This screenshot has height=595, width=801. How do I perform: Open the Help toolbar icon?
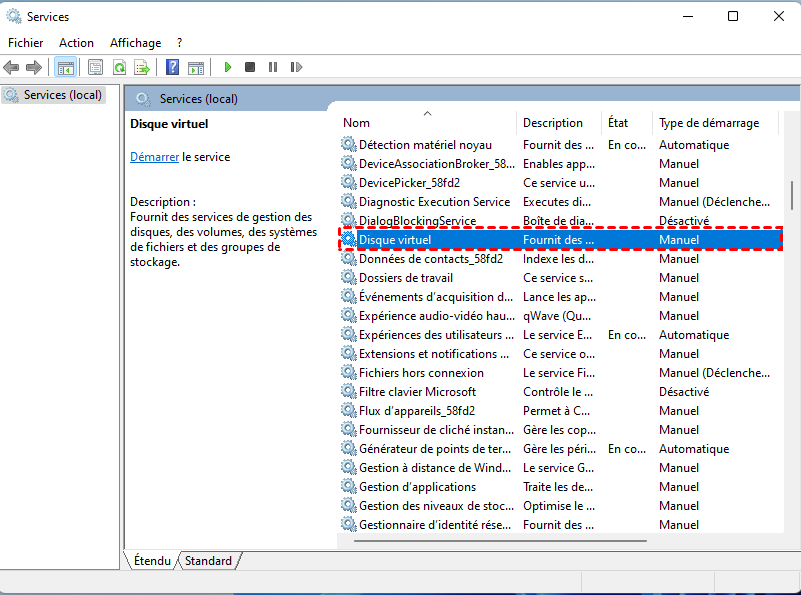point(173,67)
